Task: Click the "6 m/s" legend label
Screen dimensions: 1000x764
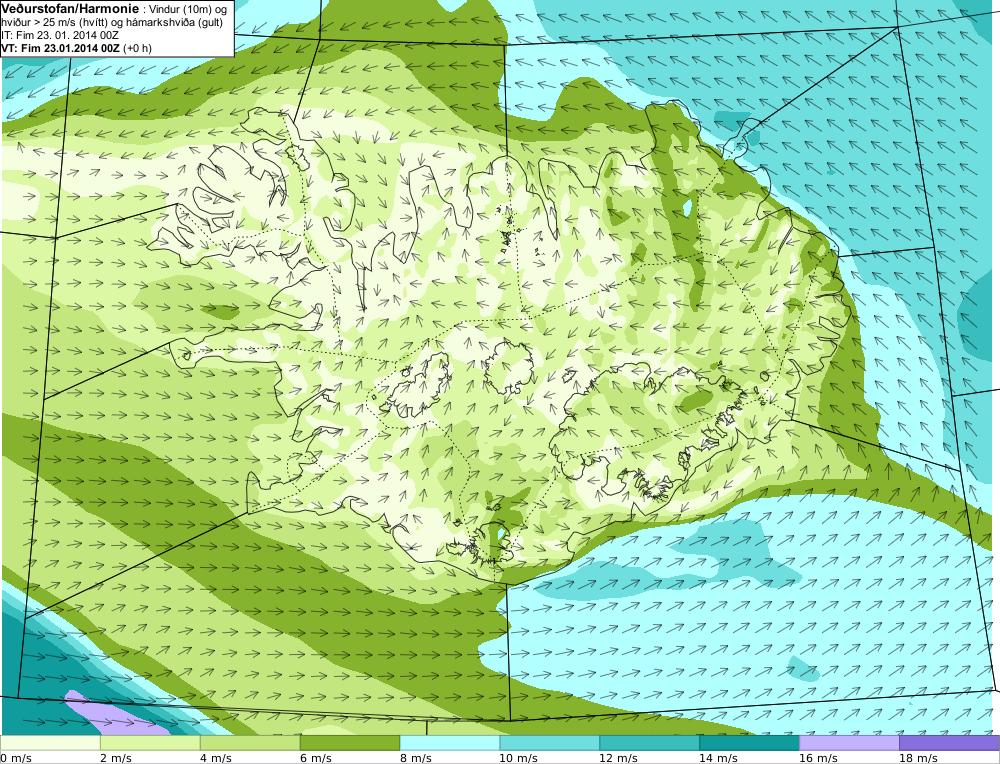Action: [x=316, y=758]
